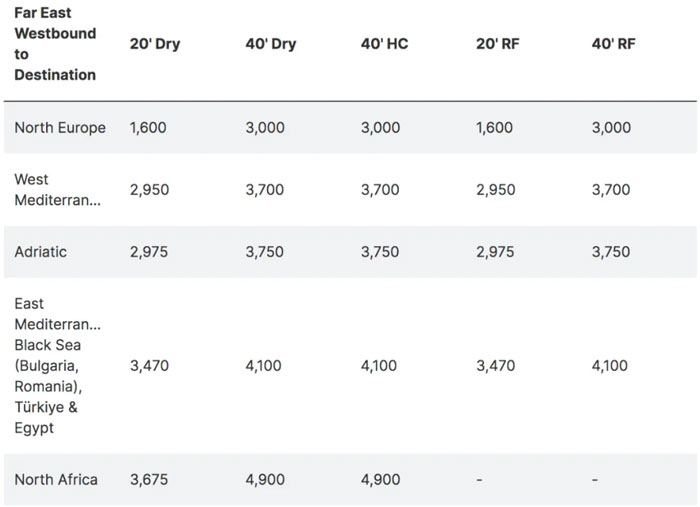Click North Africa 20' Dry value 3,675

(149, 479)
